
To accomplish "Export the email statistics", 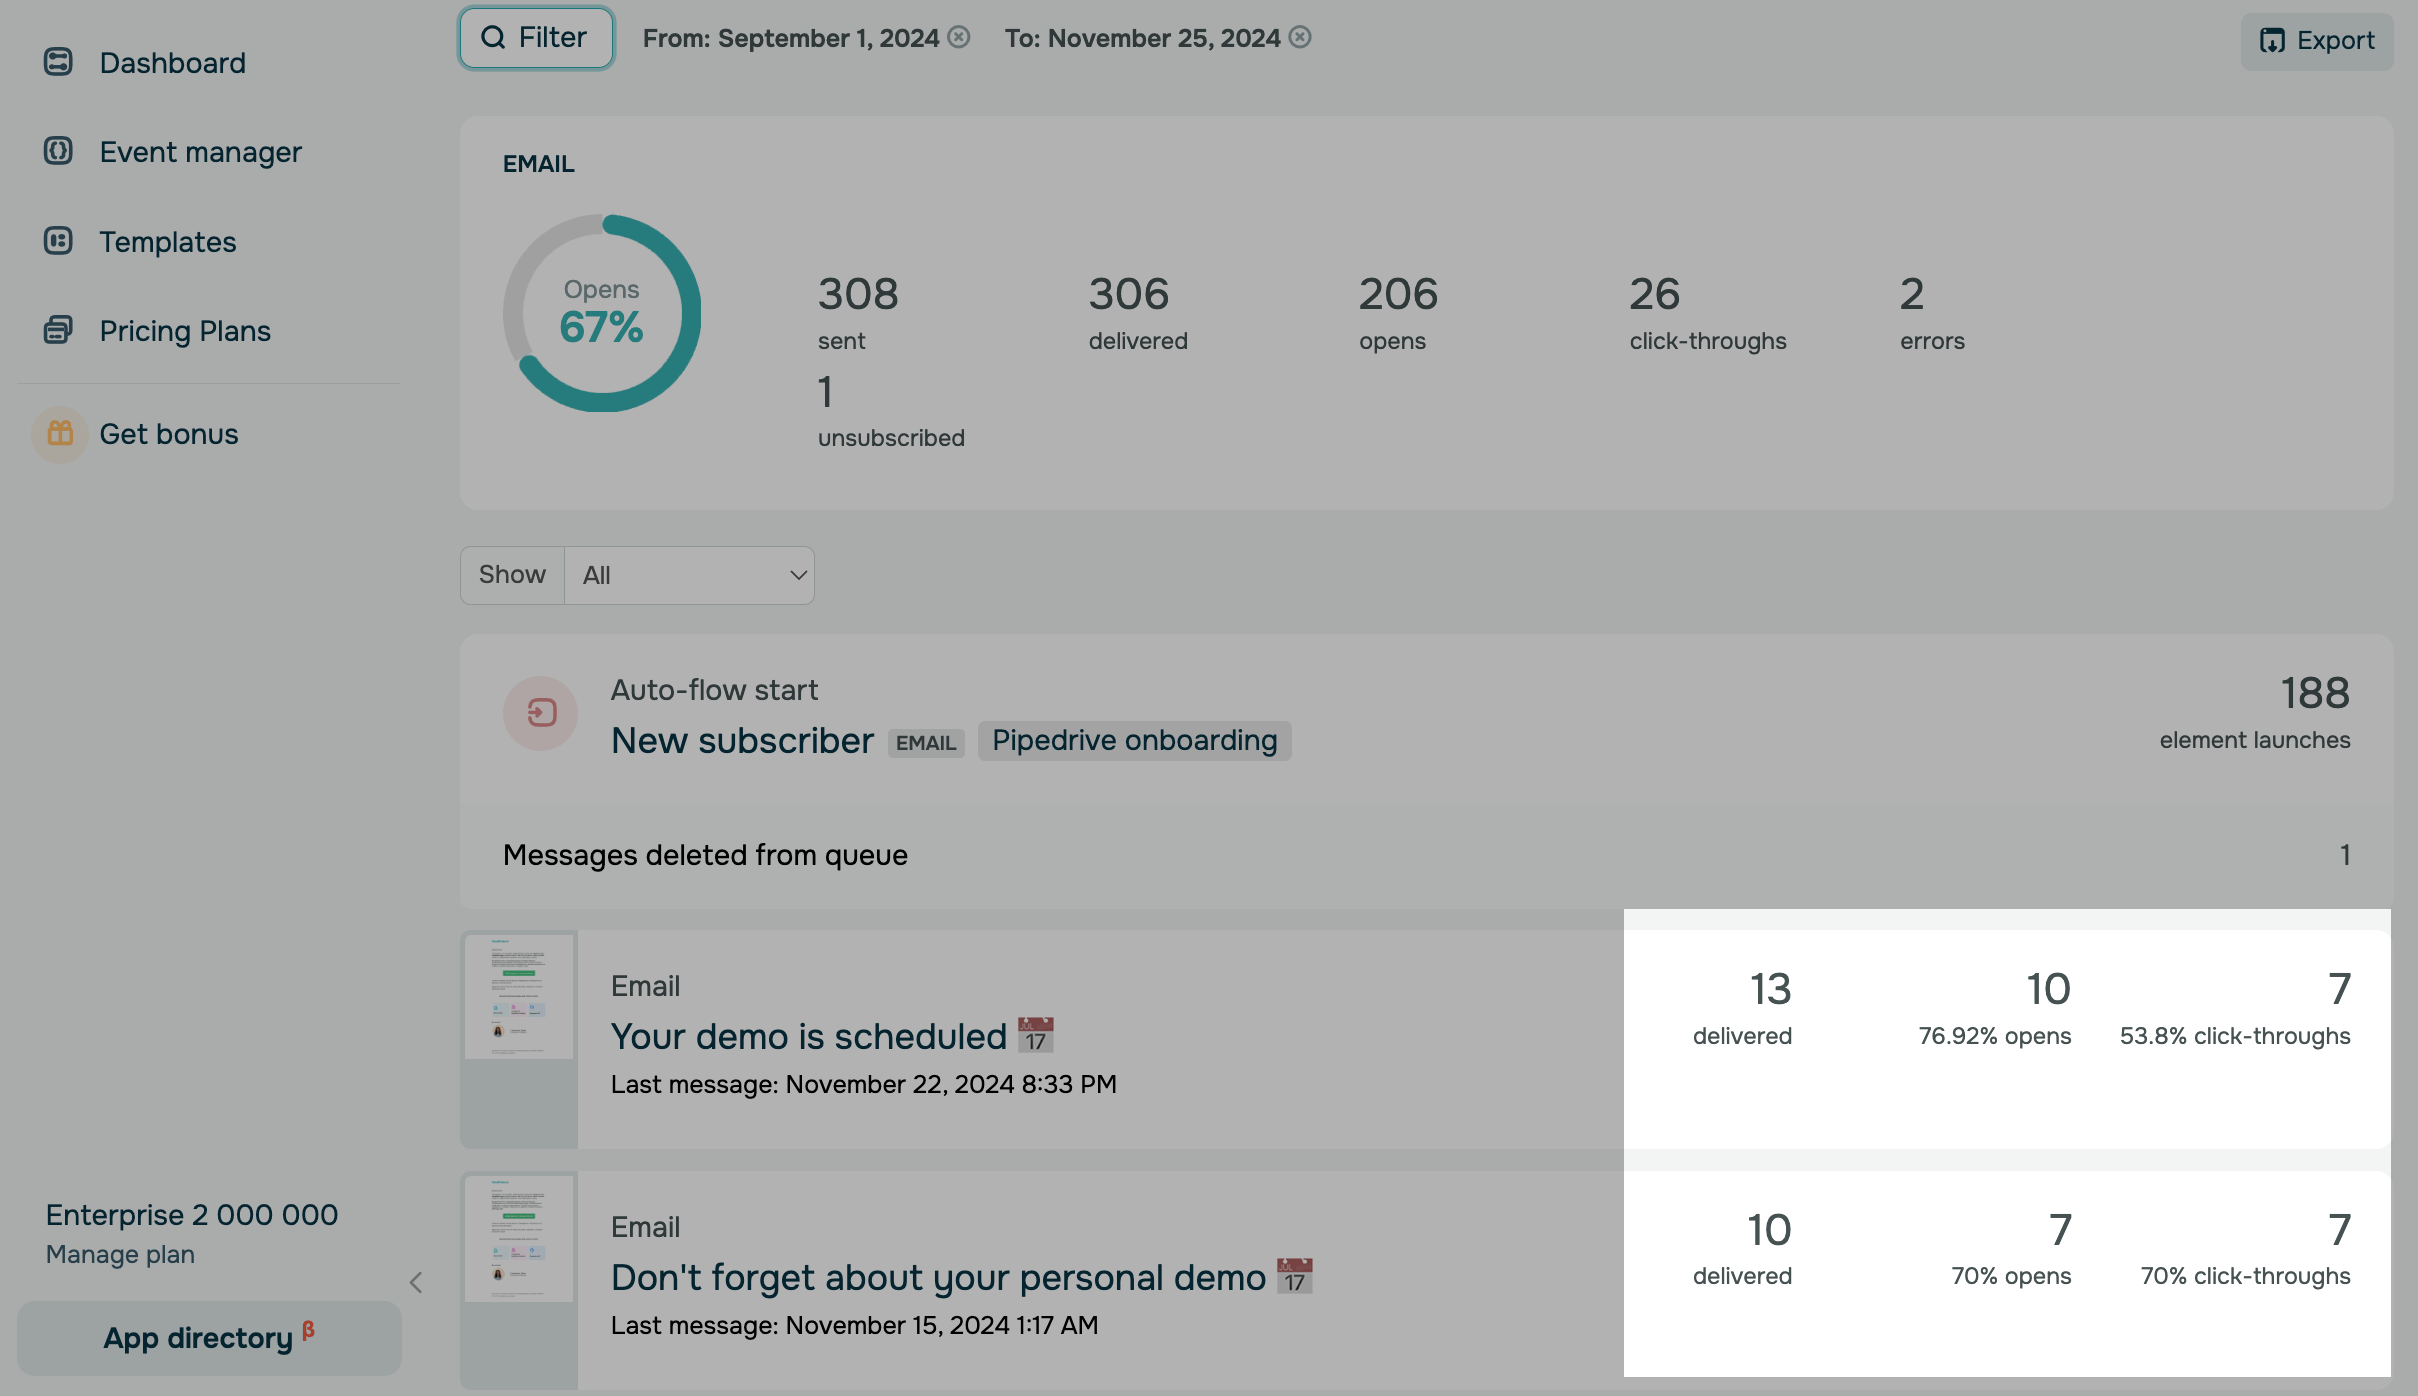I will (2317, 41).
